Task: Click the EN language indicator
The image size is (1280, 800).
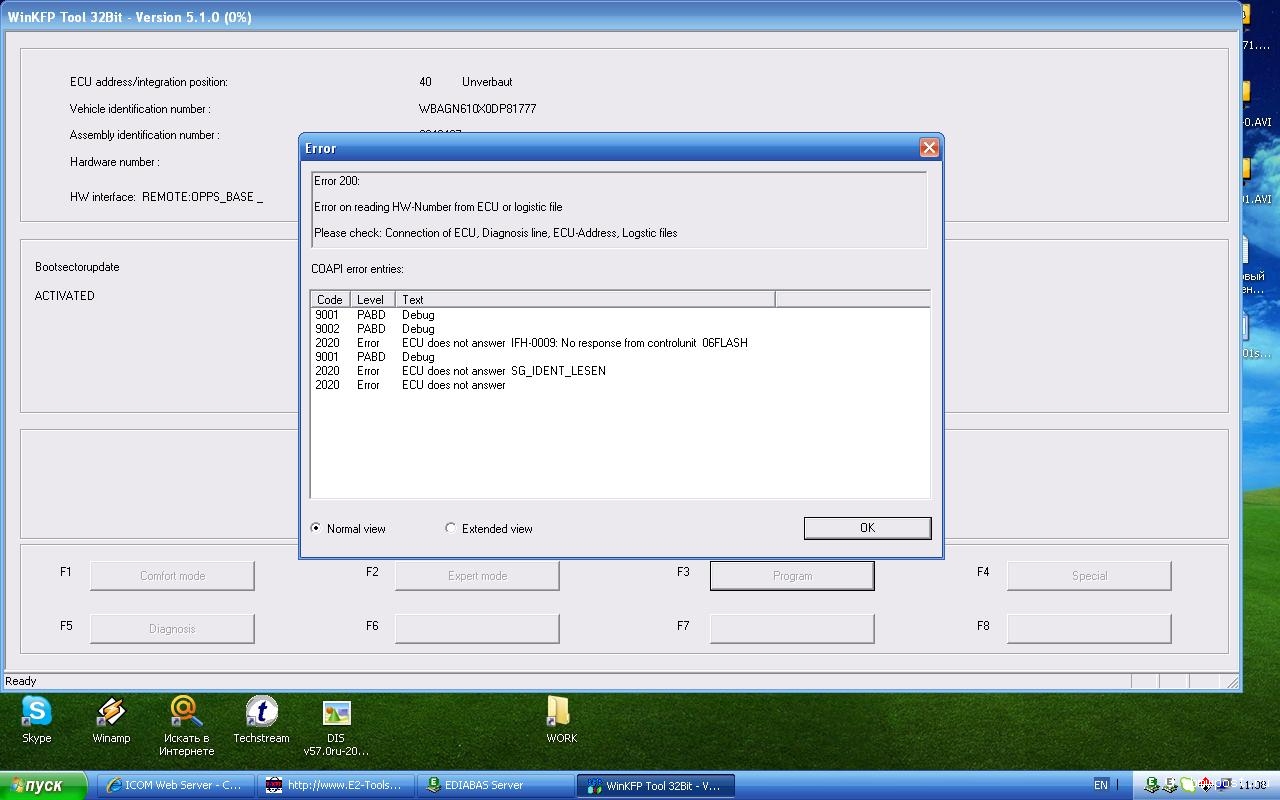Action: 1101,785
